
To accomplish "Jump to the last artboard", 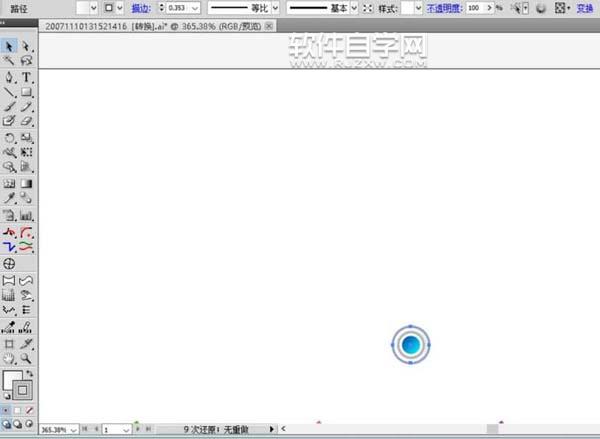I will pos(148,429).
